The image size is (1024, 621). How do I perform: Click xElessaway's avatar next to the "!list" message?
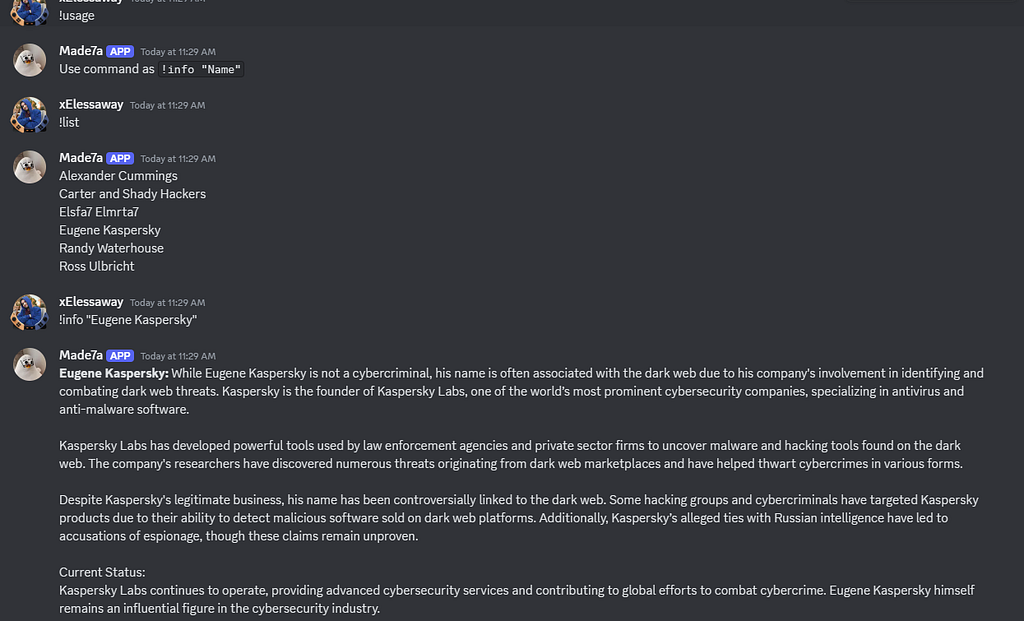pos(29,114)
